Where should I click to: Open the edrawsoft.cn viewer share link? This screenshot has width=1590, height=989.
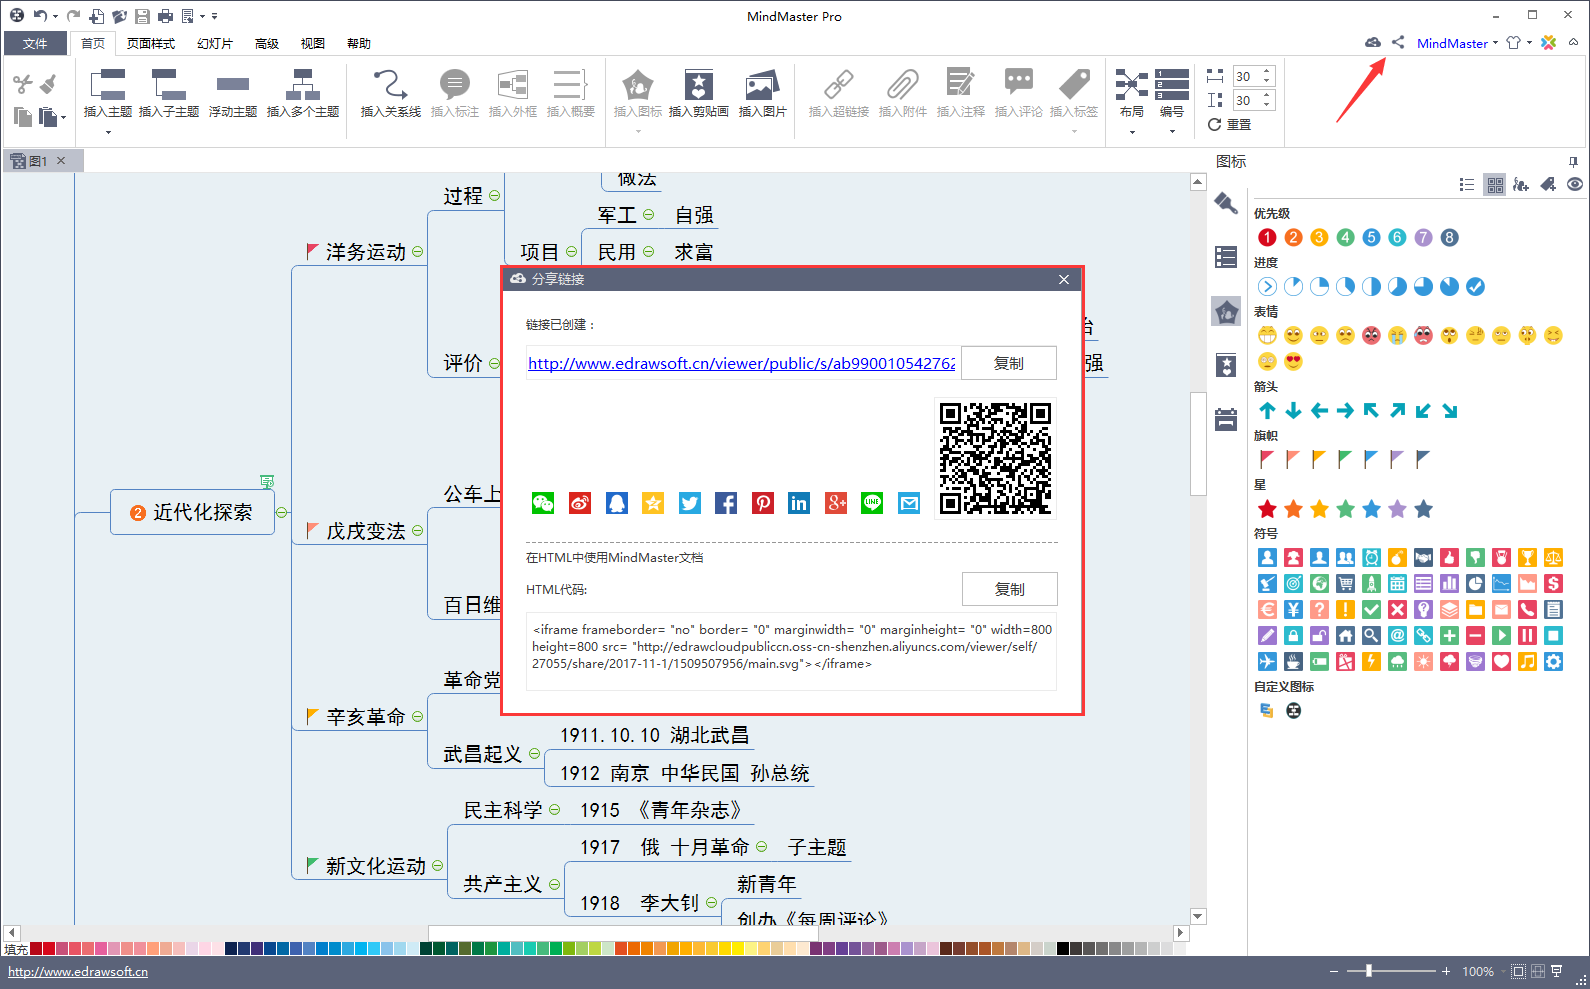pyautogui.click(x=741, y=364)
